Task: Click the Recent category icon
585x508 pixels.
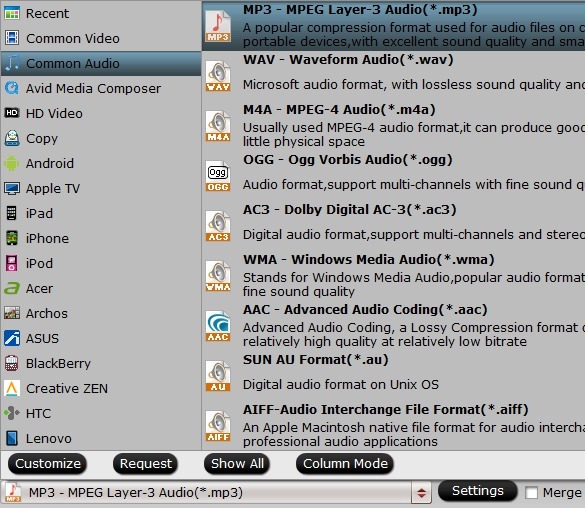Action: 12,13
